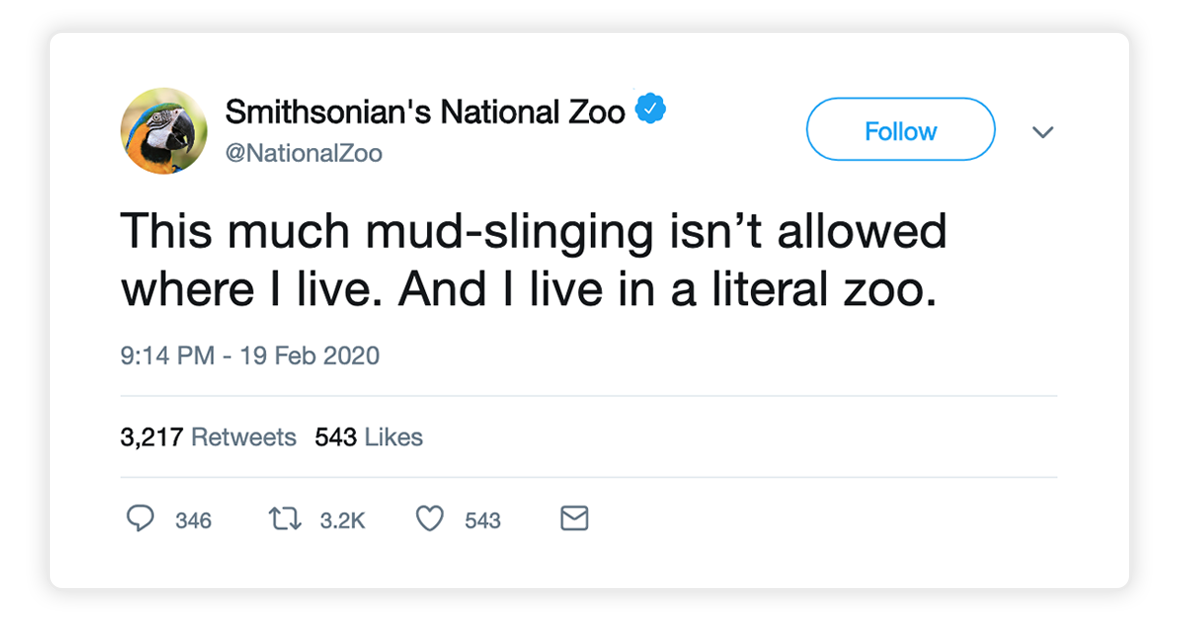Click the reply speech bubble icon

[140, 519]
